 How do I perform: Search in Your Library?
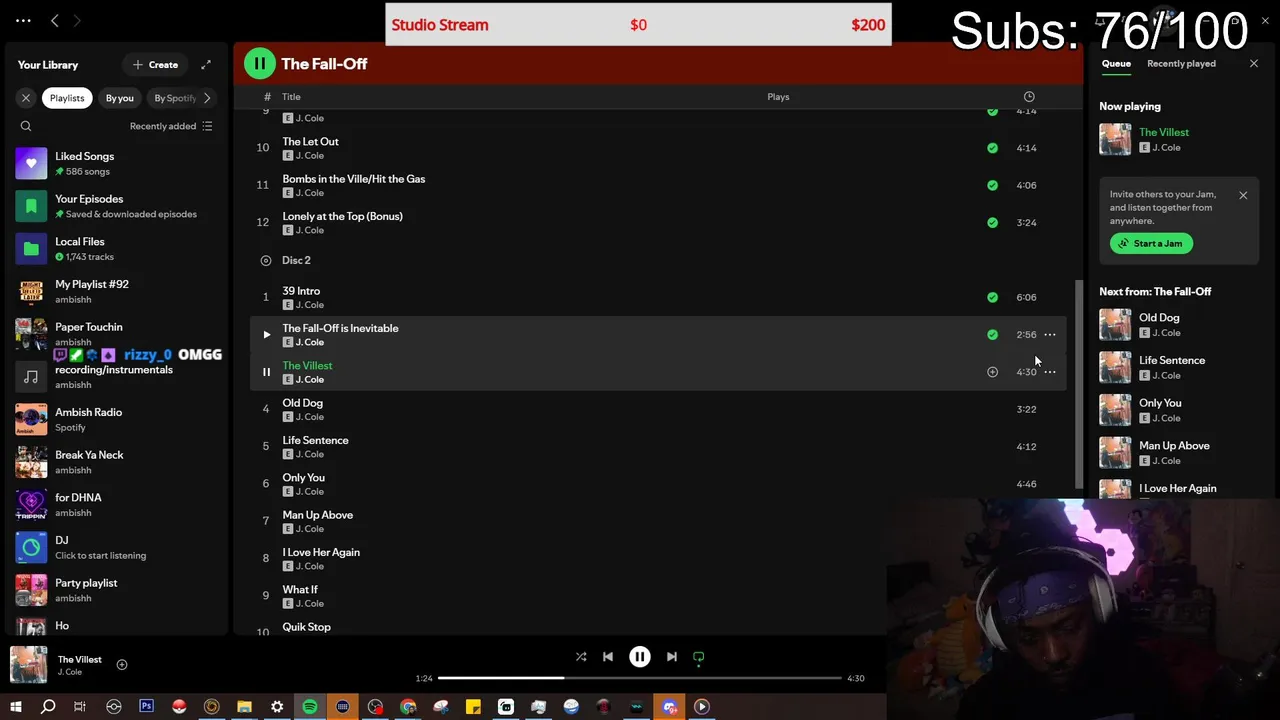point(26,126)
